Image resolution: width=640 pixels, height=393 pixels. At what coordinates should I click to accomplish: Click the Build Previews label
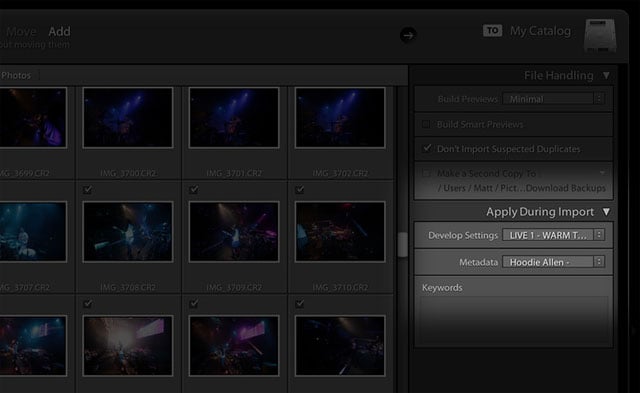click(468, 99)
